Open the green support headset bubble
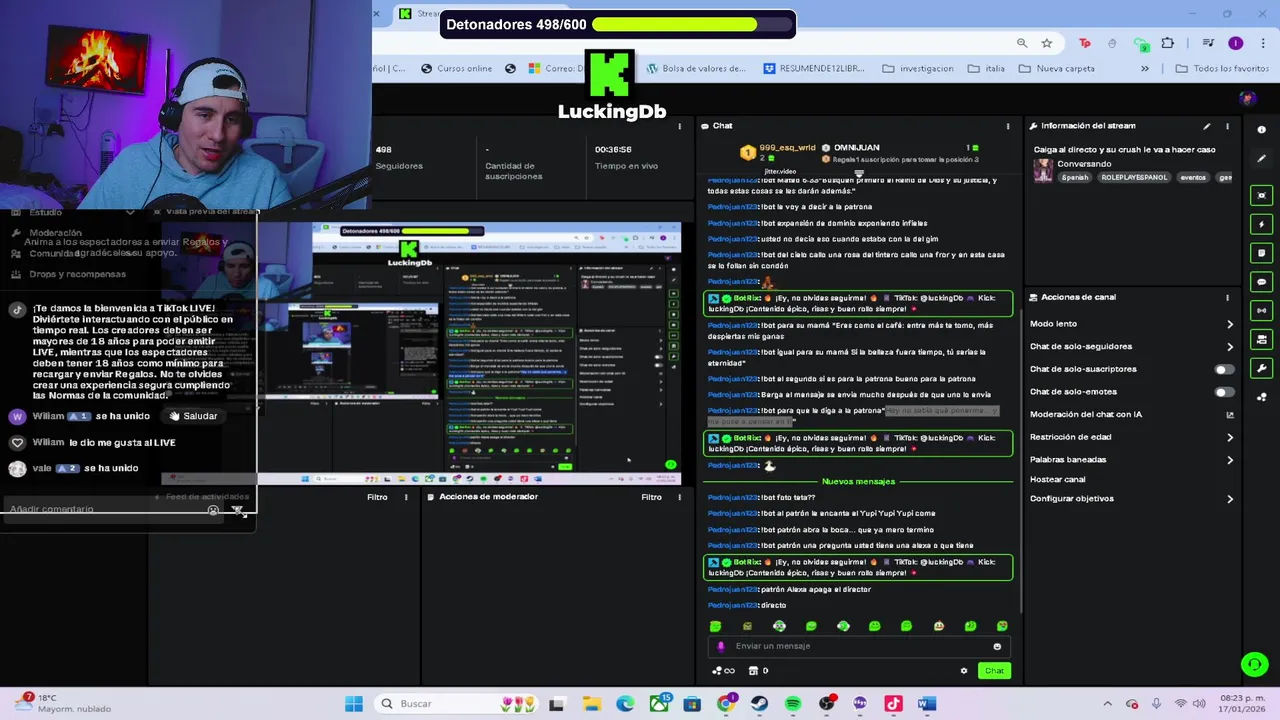This screenshot has height=720, width=1280. [x=1254, y=664]
